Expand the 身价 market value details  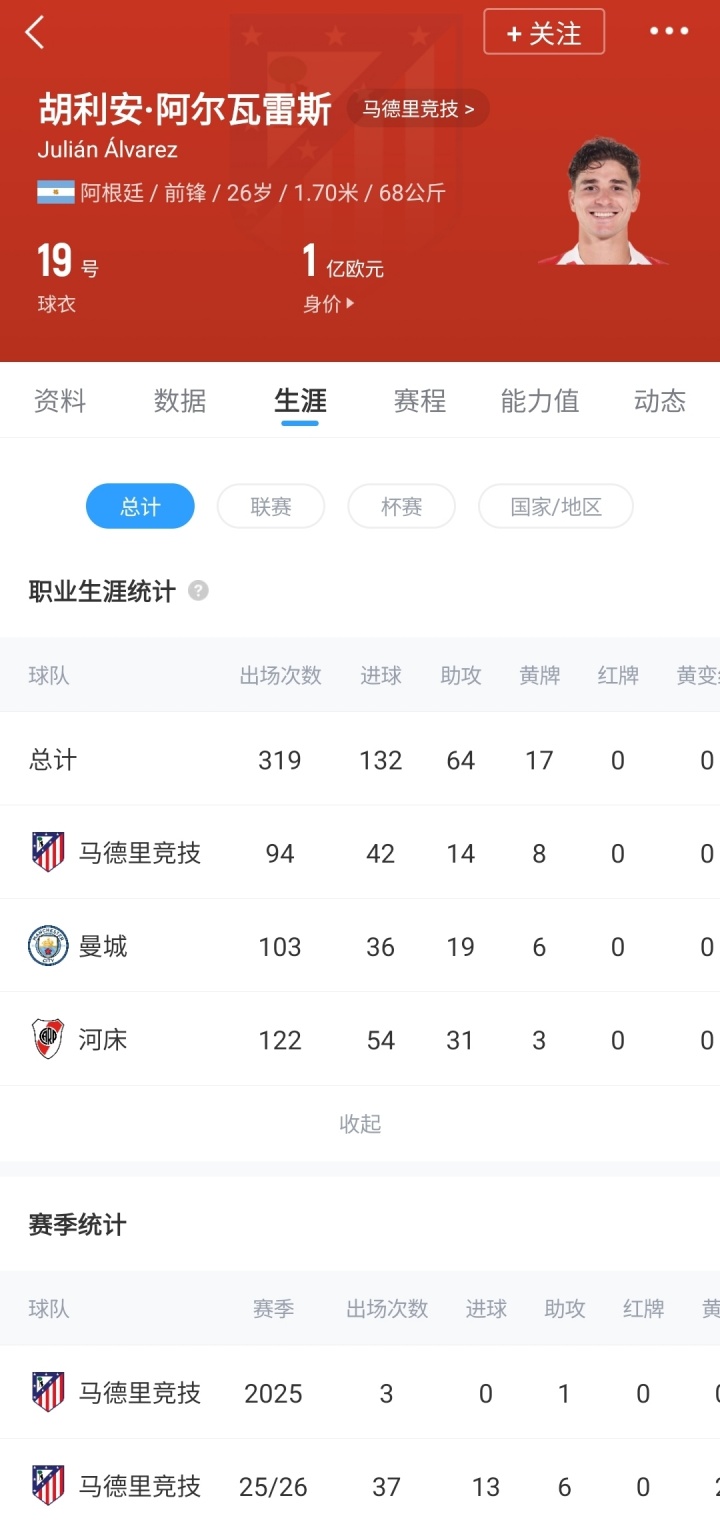tap(329, 305)
